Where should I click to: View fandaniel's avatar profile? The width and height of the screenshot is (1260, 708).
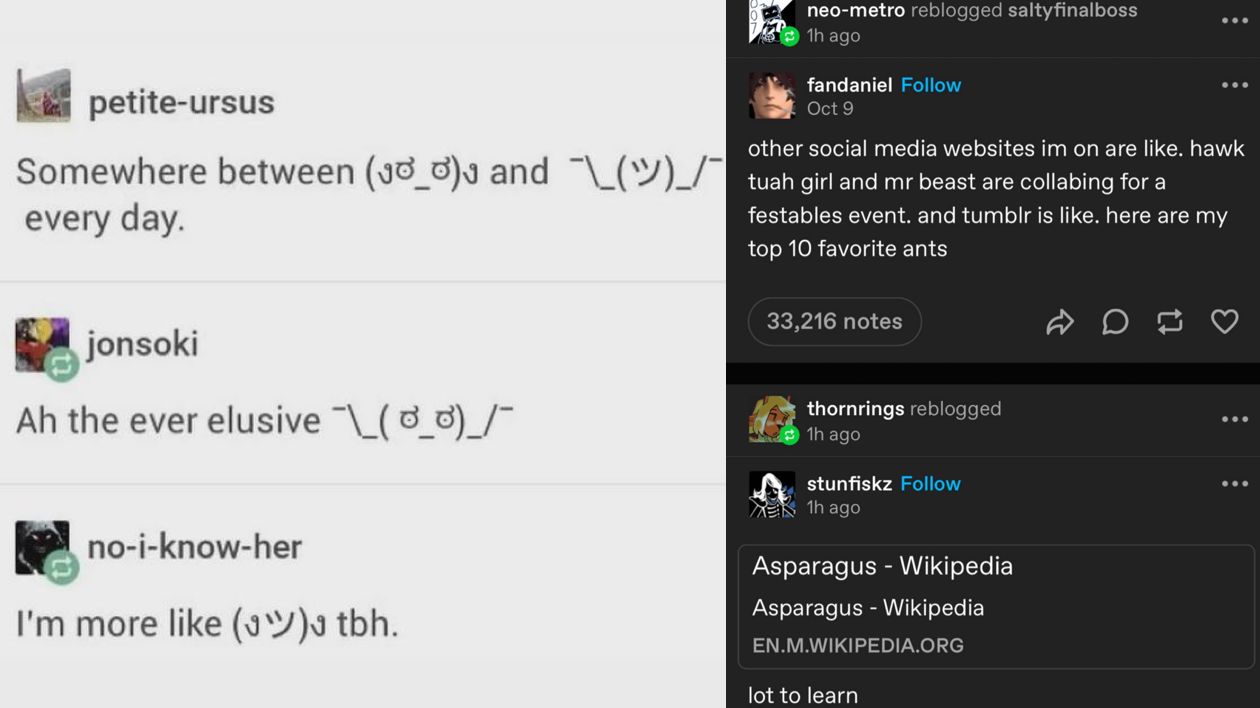coord(772,96)
